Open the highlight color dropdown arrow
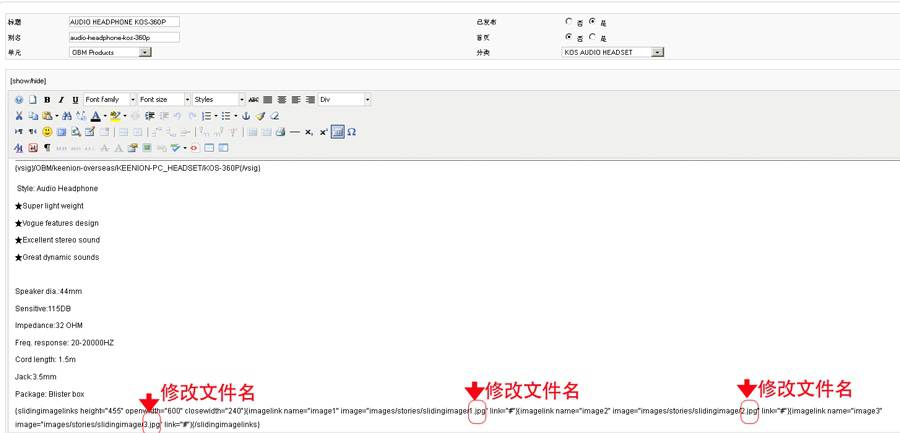Image resolution: width=900 pixels, height=433 pixels. tap(125, 116)
